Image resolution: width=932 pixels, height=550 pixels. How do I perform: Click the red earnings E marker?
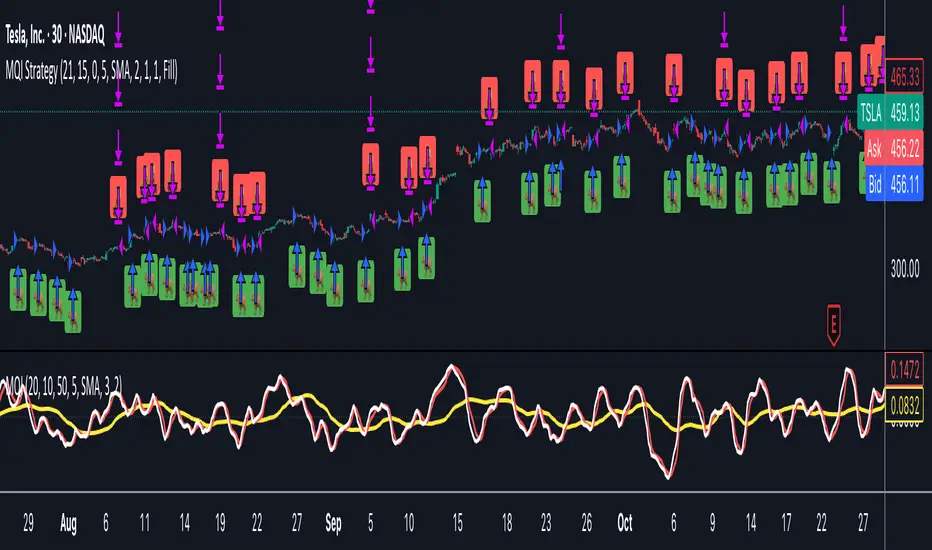pyautogui.click(x=833, y=326)
